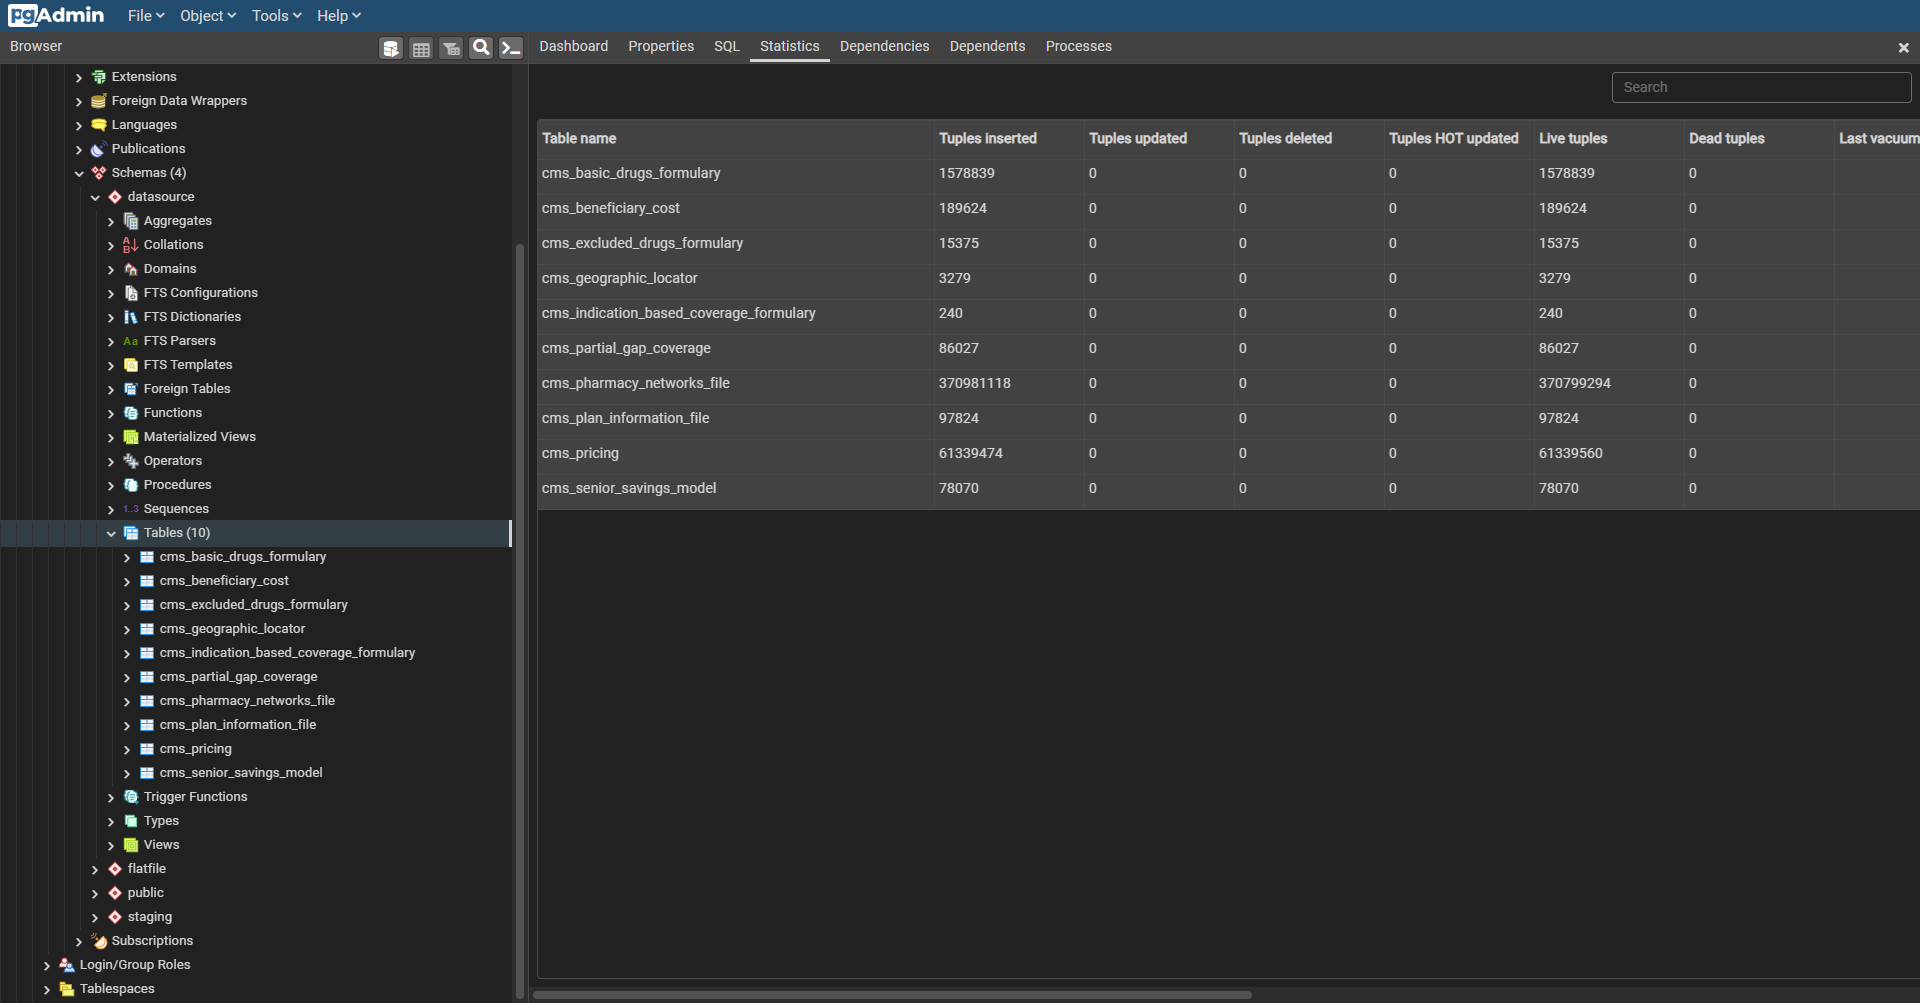Collapse the datasource schema

pos(95,197)
